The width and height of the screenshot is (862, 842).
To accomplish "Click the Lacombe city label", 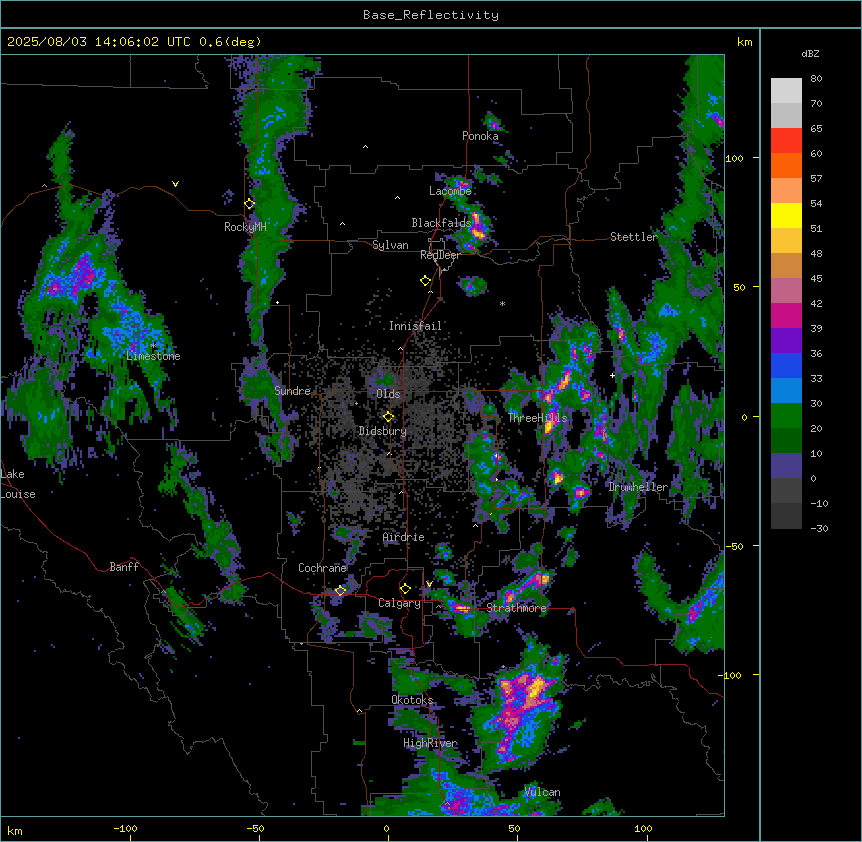I will [450, 191].
